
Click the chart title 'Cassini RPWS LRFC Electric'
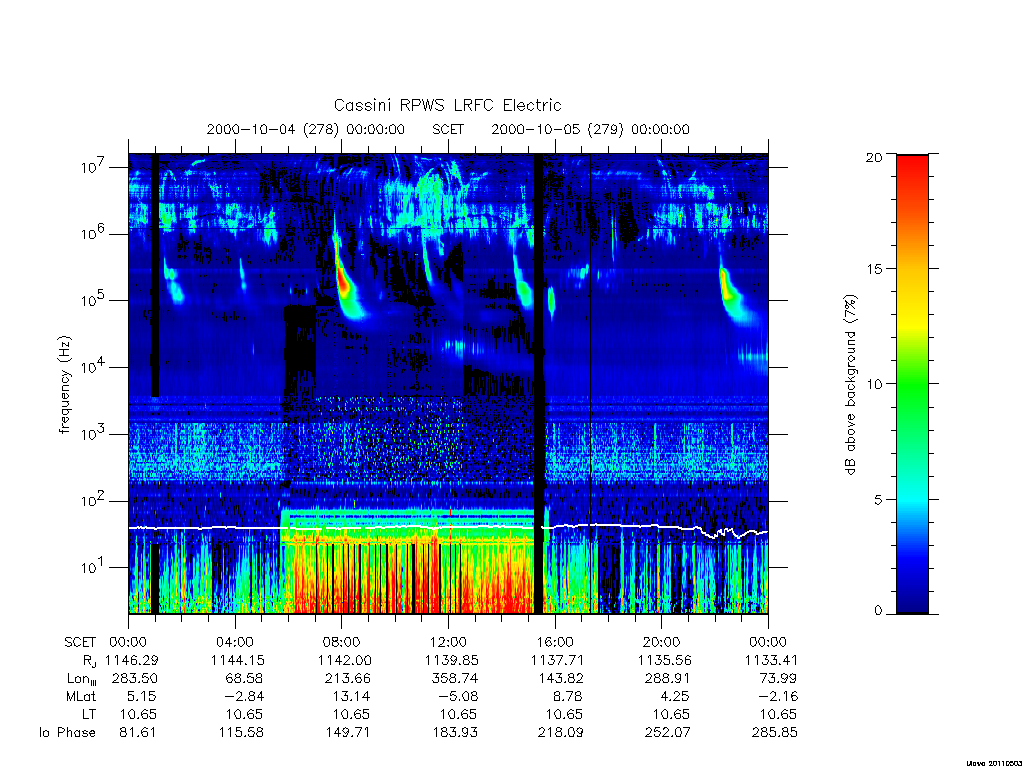click(x=447, y=105)
